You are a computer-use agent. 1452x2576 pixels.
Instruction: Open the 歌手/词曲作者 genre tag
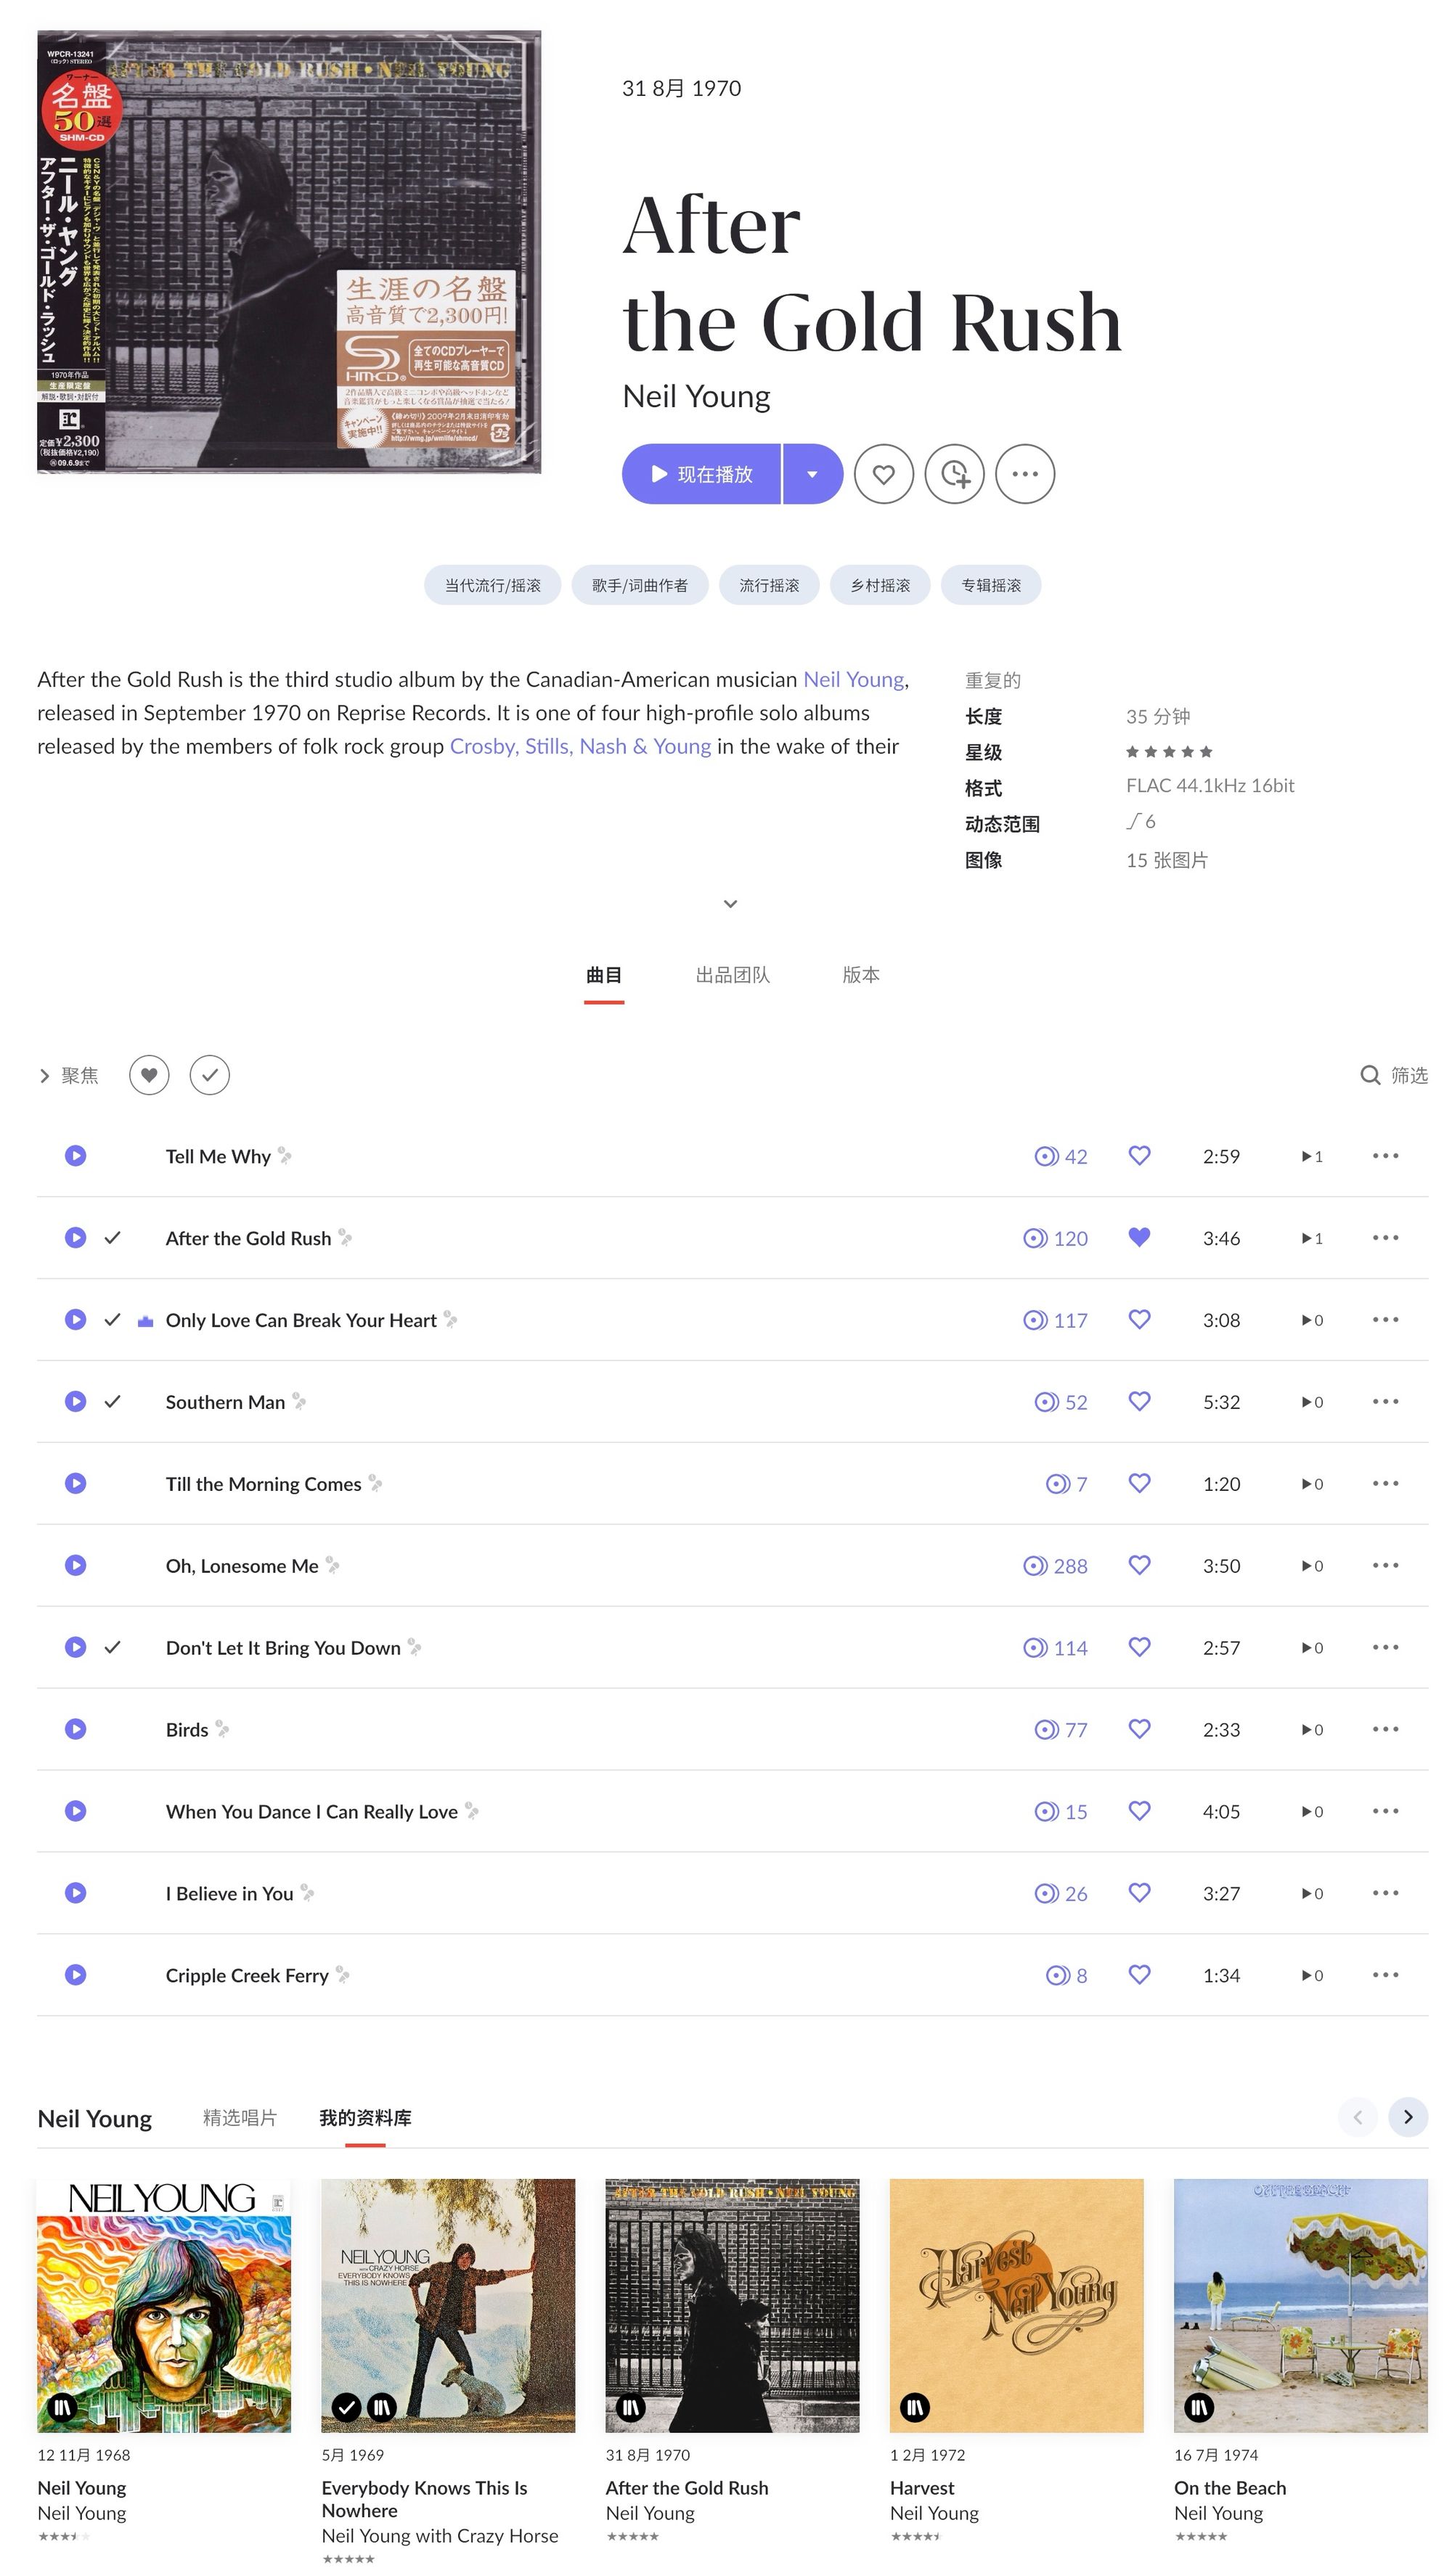(x=640, y=585)
